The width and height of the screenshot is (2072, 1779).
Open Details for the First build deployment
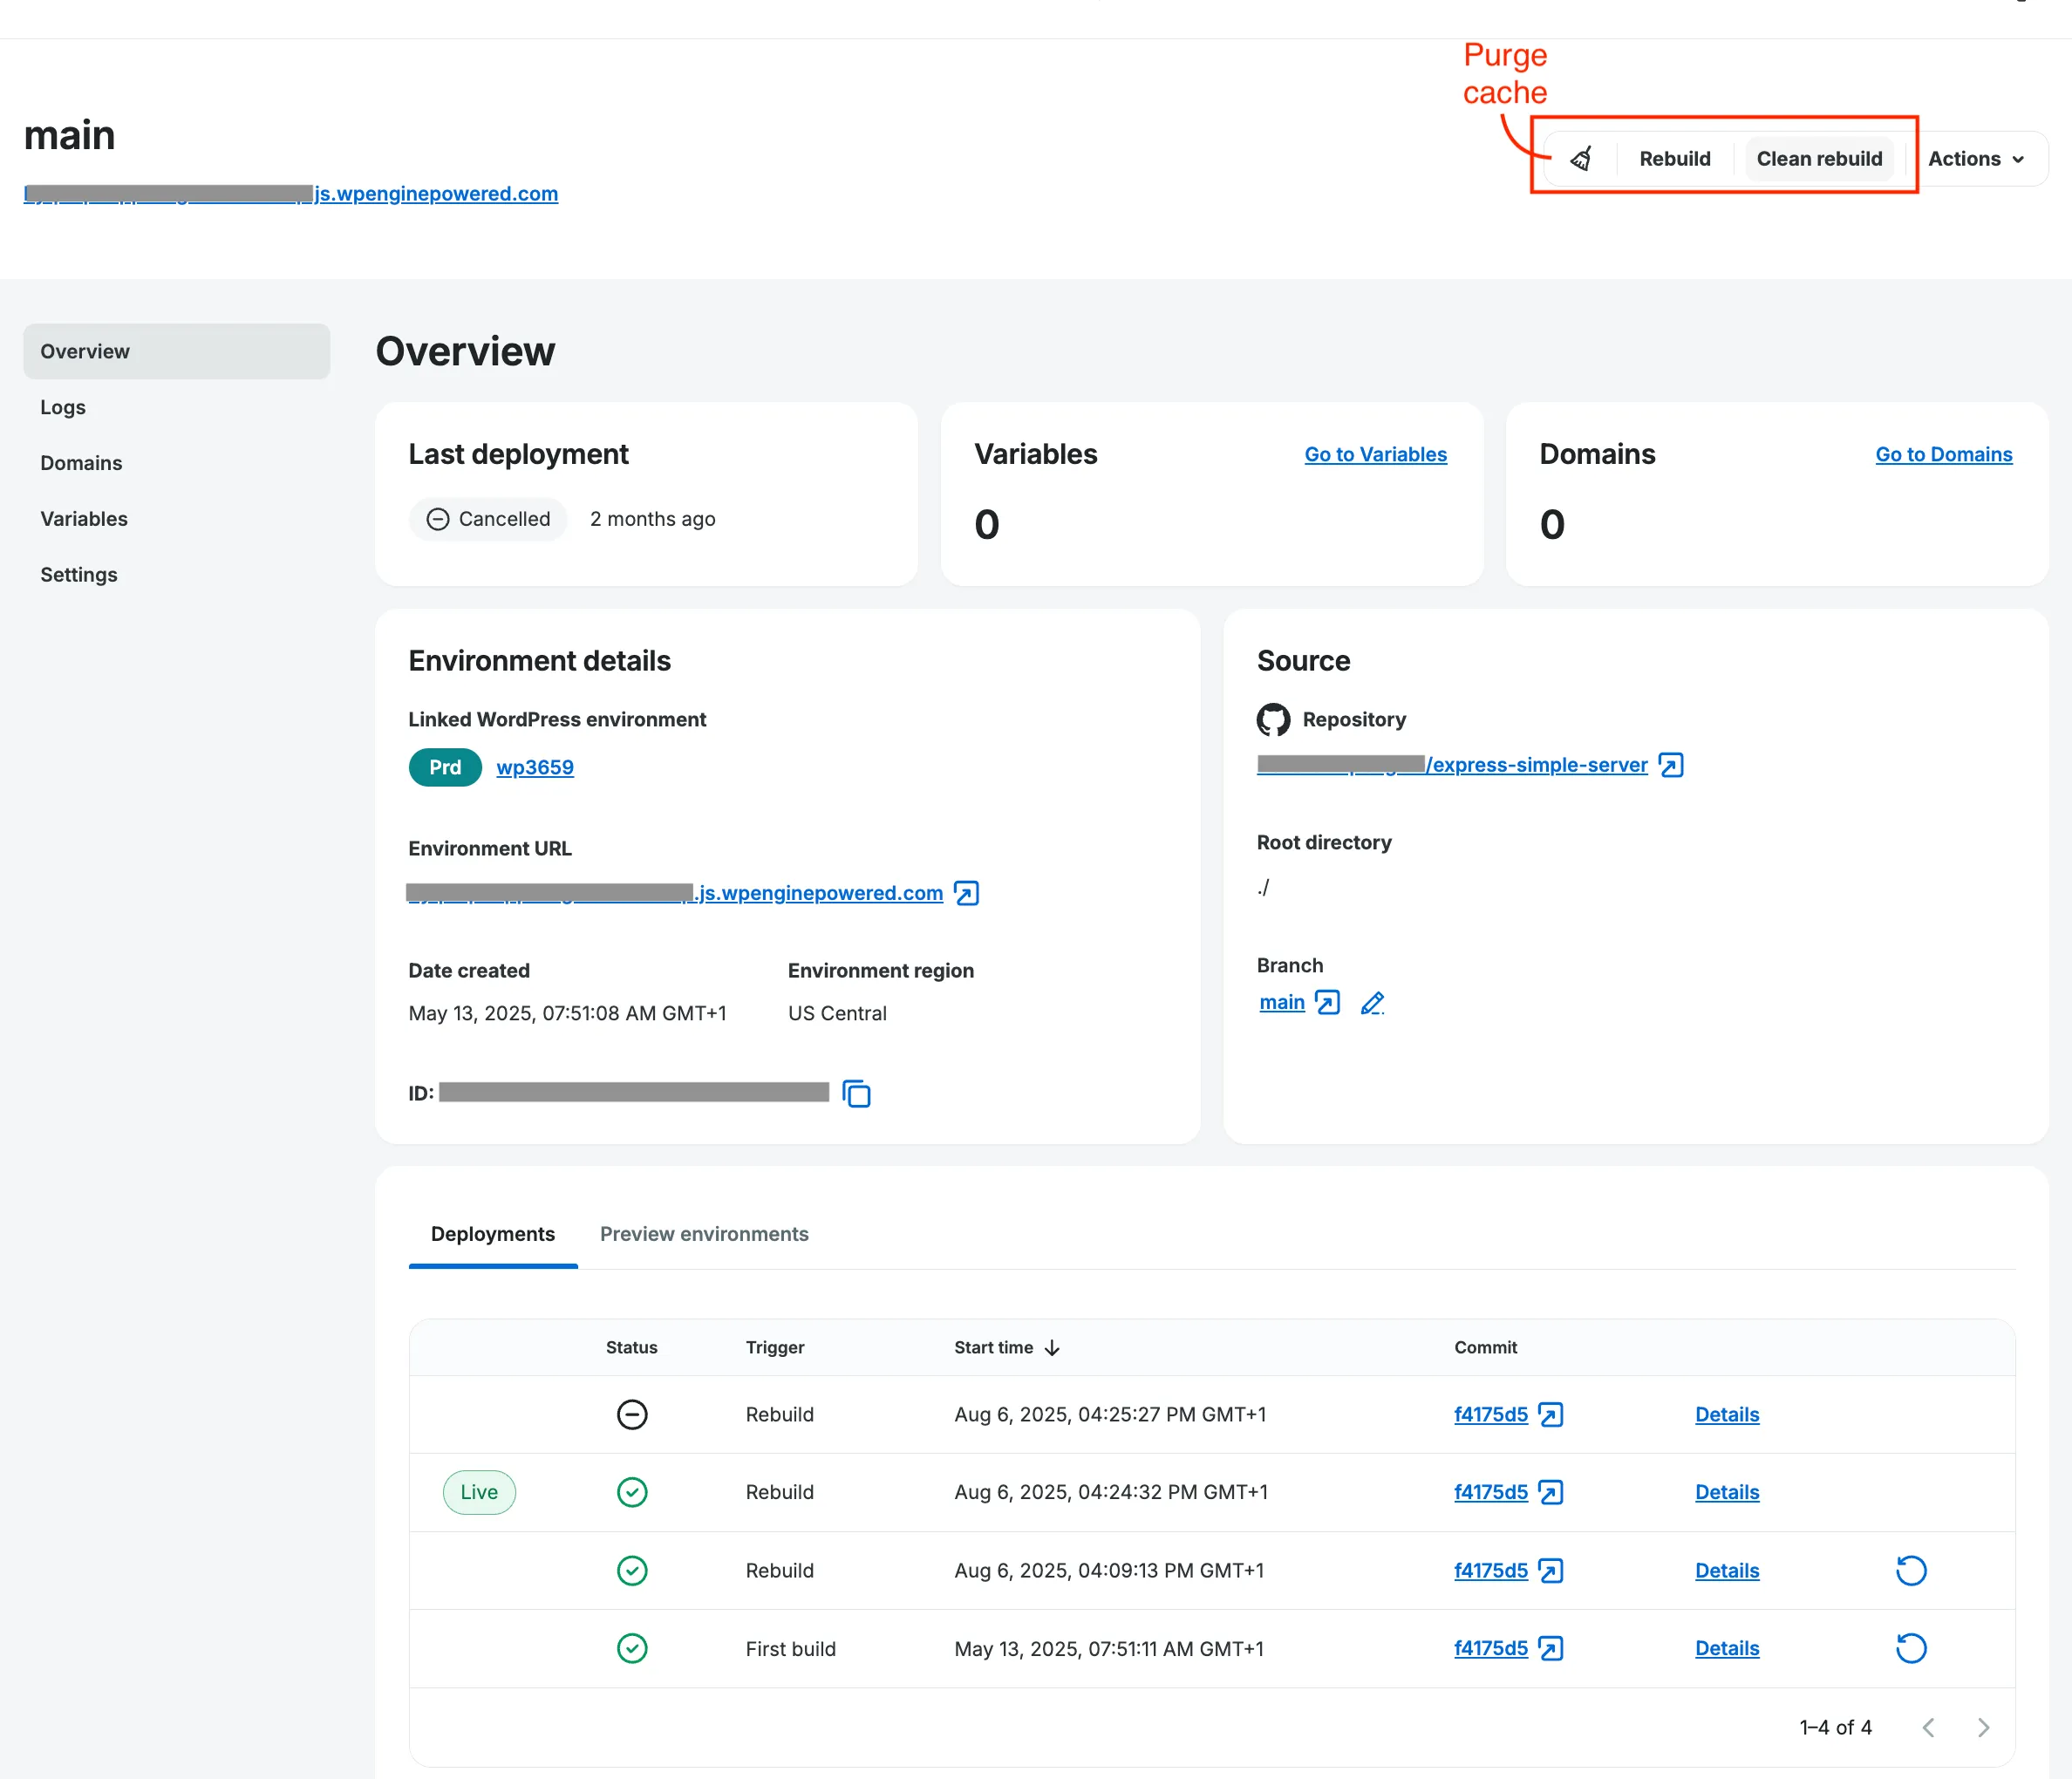1727,1648
